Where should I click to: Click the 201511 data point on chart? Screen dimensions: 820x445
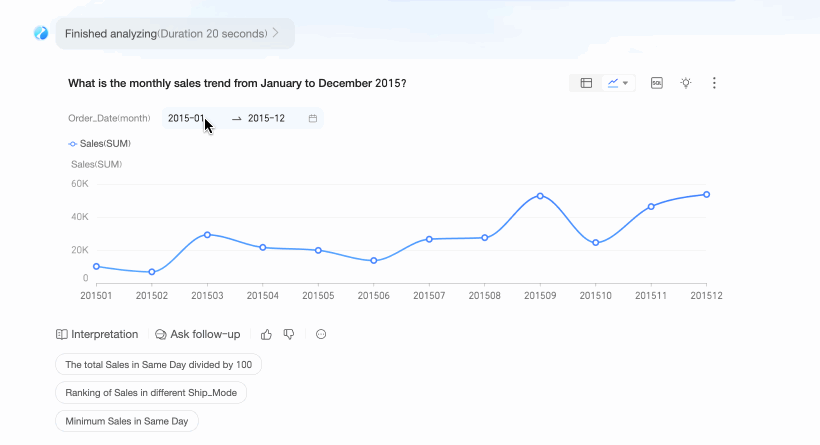(651, 207)
